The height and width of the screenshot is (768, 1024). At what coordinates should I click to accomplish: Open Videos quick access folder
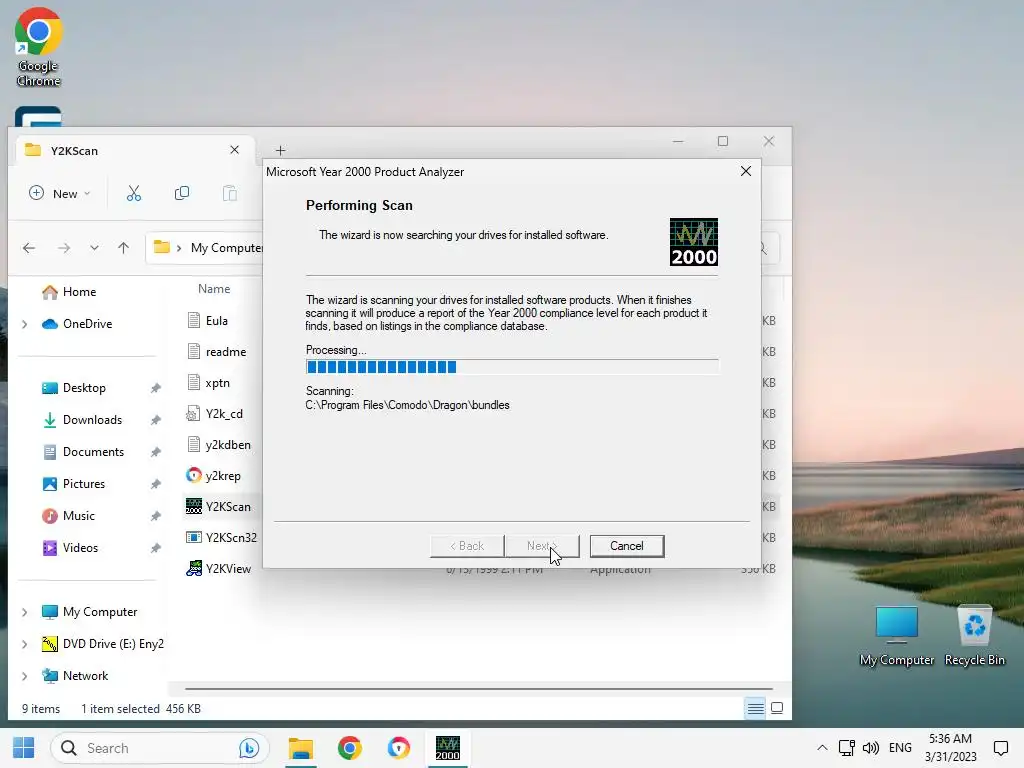click(x=80, y=548)
